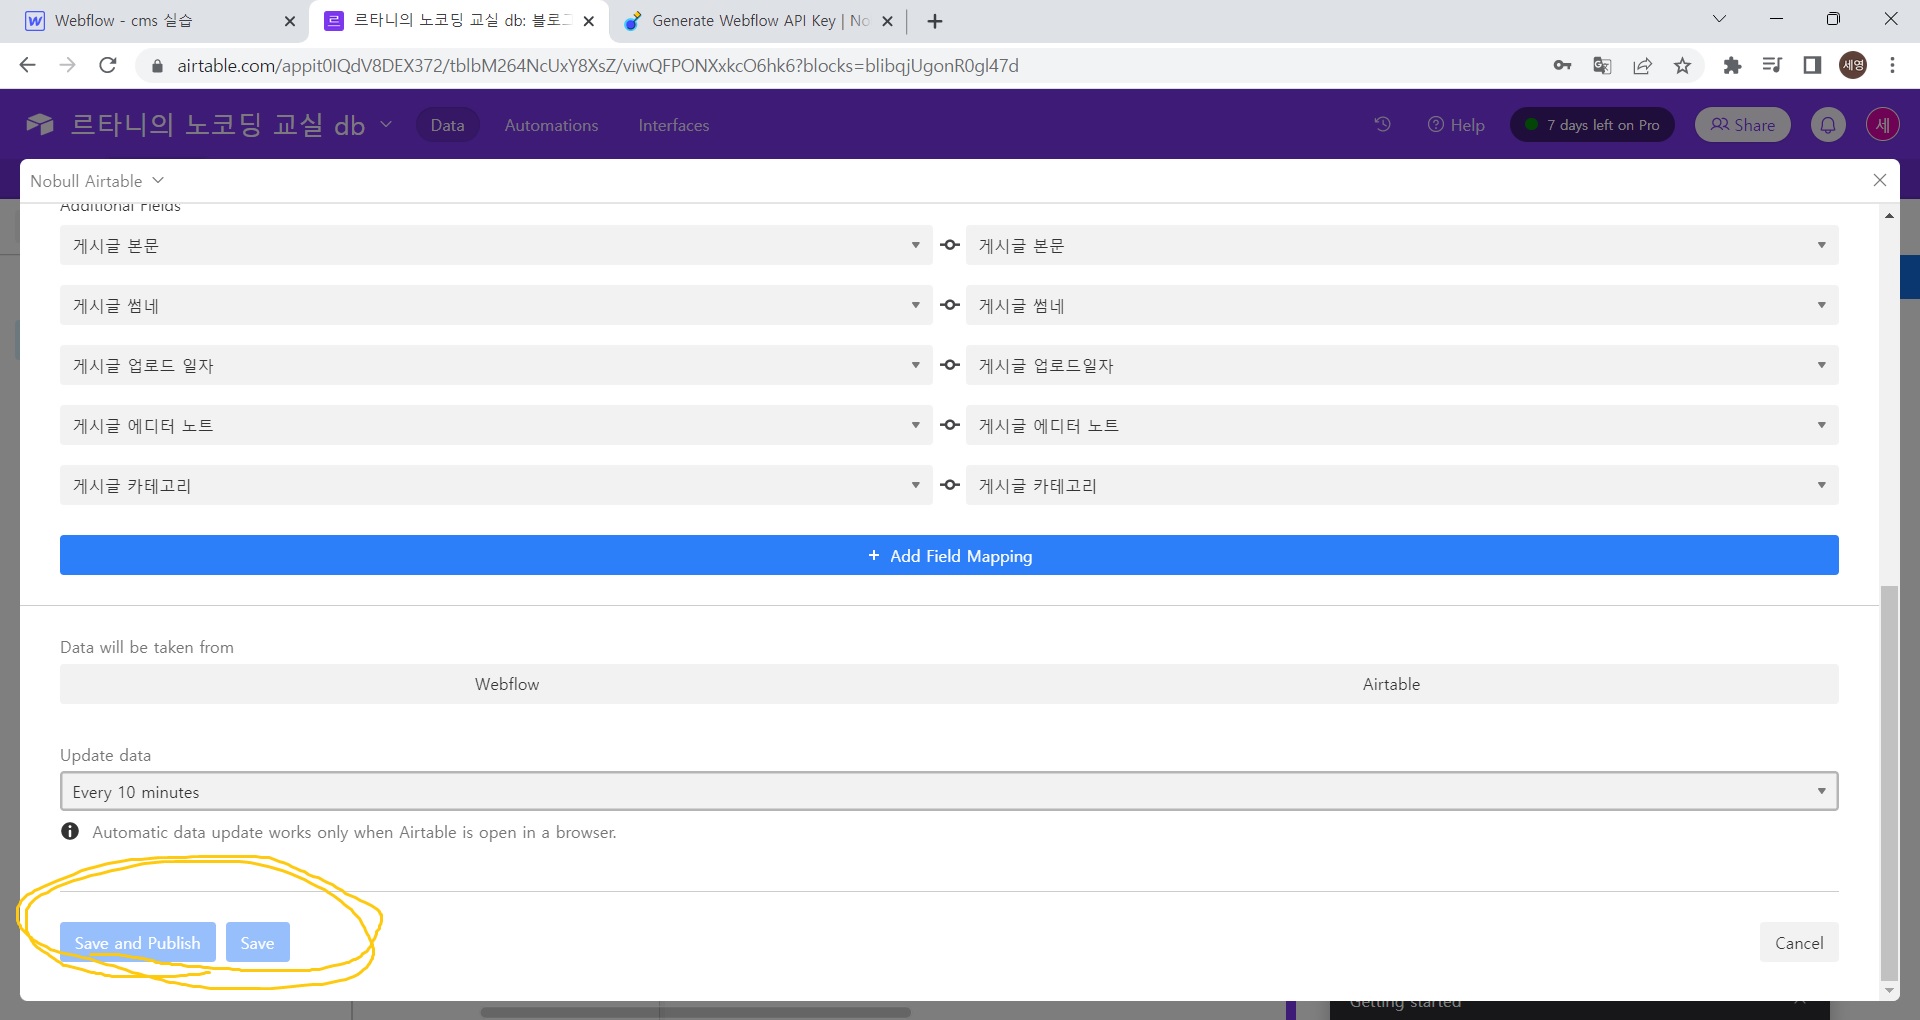Screen dimensions: 1920x1020
Task: Open media control icon in Chrome toolbar
Action: 1772,65
